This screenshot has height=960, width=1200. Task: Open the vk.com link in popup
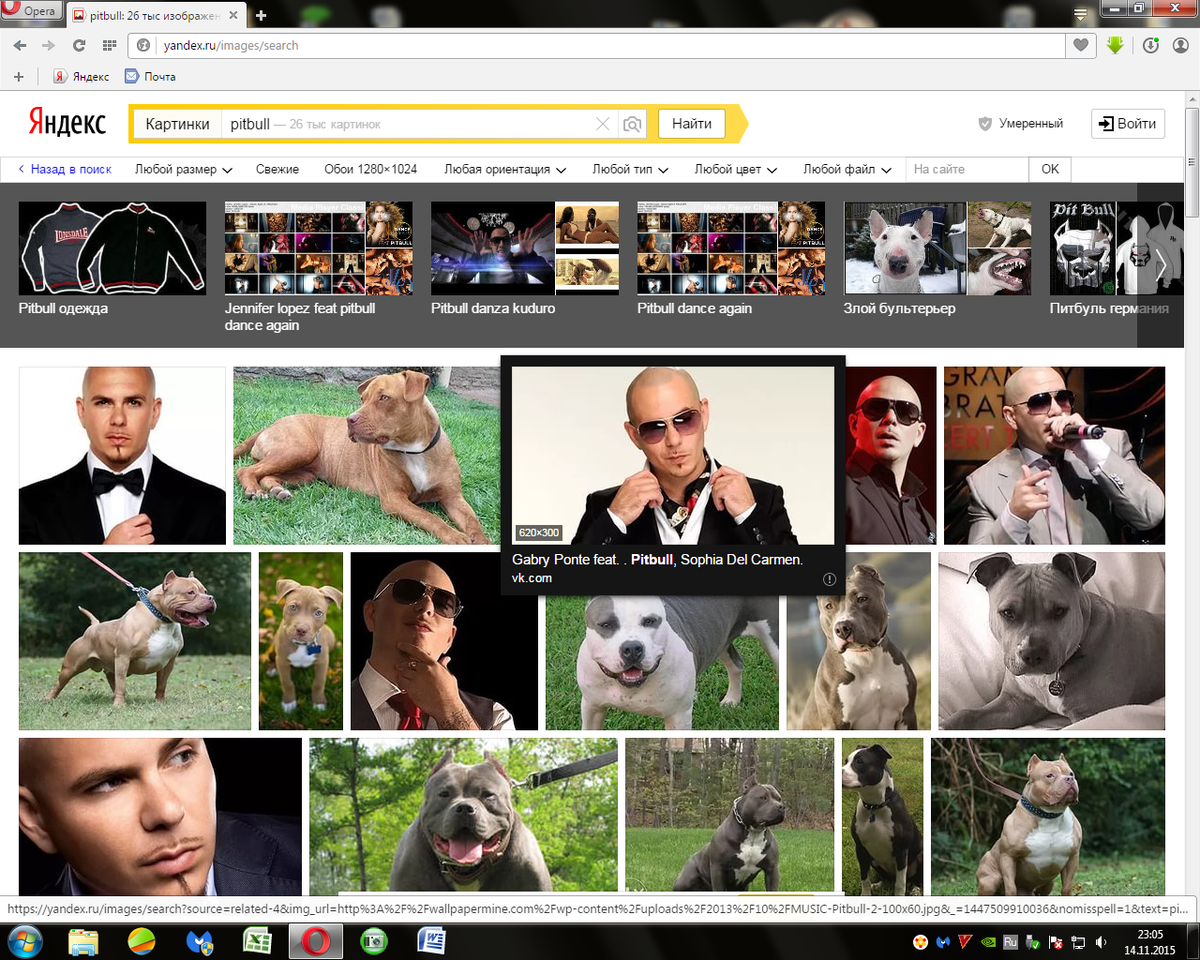532,578
